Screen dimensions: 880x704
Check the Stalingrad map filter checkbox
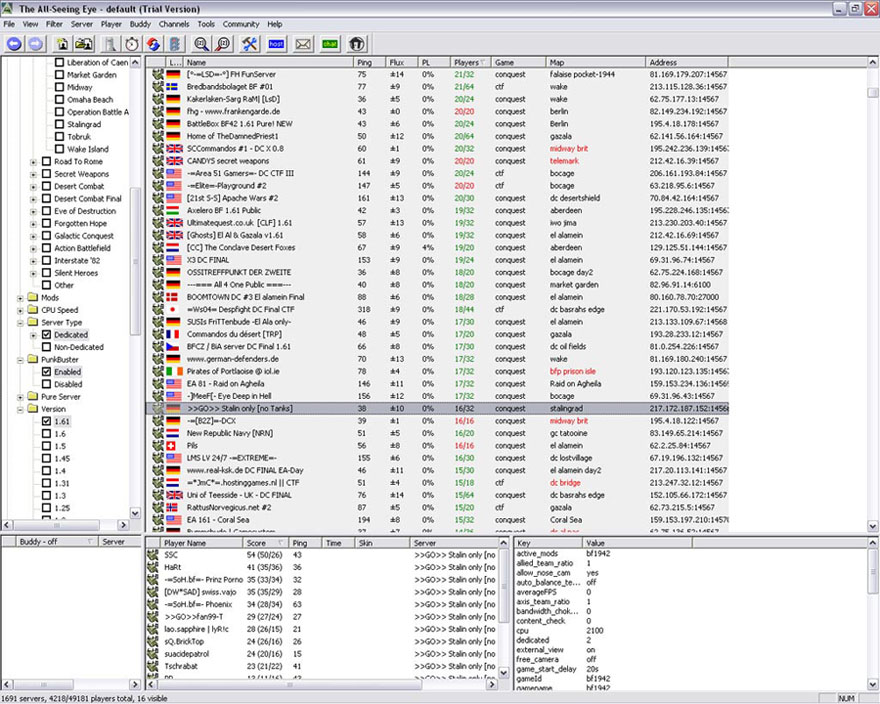[x=59, y=124]
